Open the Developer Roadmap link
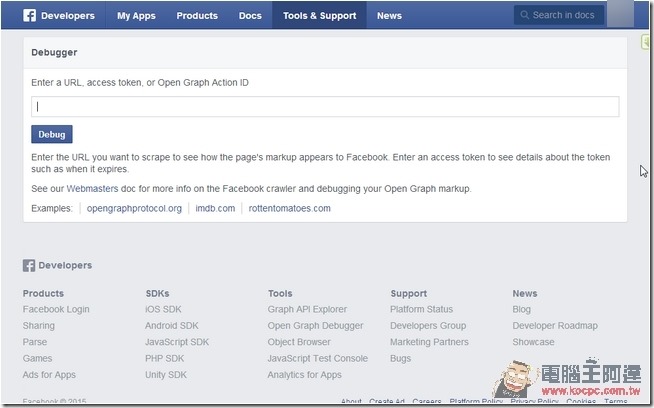The height and width of the screenshot is (408, 654). [x=555, y=326]
